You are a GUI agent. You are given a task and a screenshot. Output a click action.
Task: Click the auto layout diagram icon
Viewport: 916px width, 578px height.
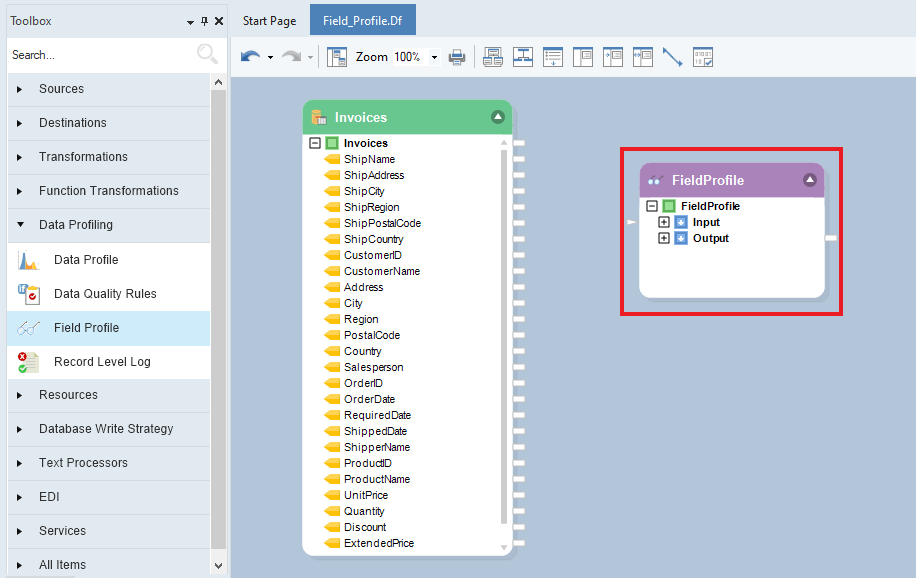(x=522, y=57)
